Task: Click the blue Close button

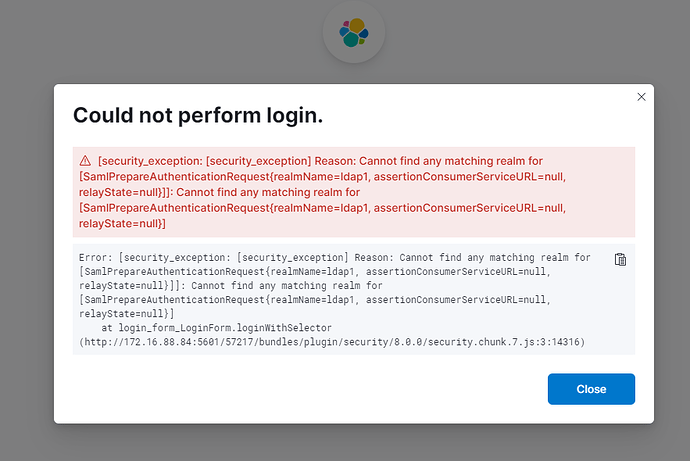Action: 591,389
